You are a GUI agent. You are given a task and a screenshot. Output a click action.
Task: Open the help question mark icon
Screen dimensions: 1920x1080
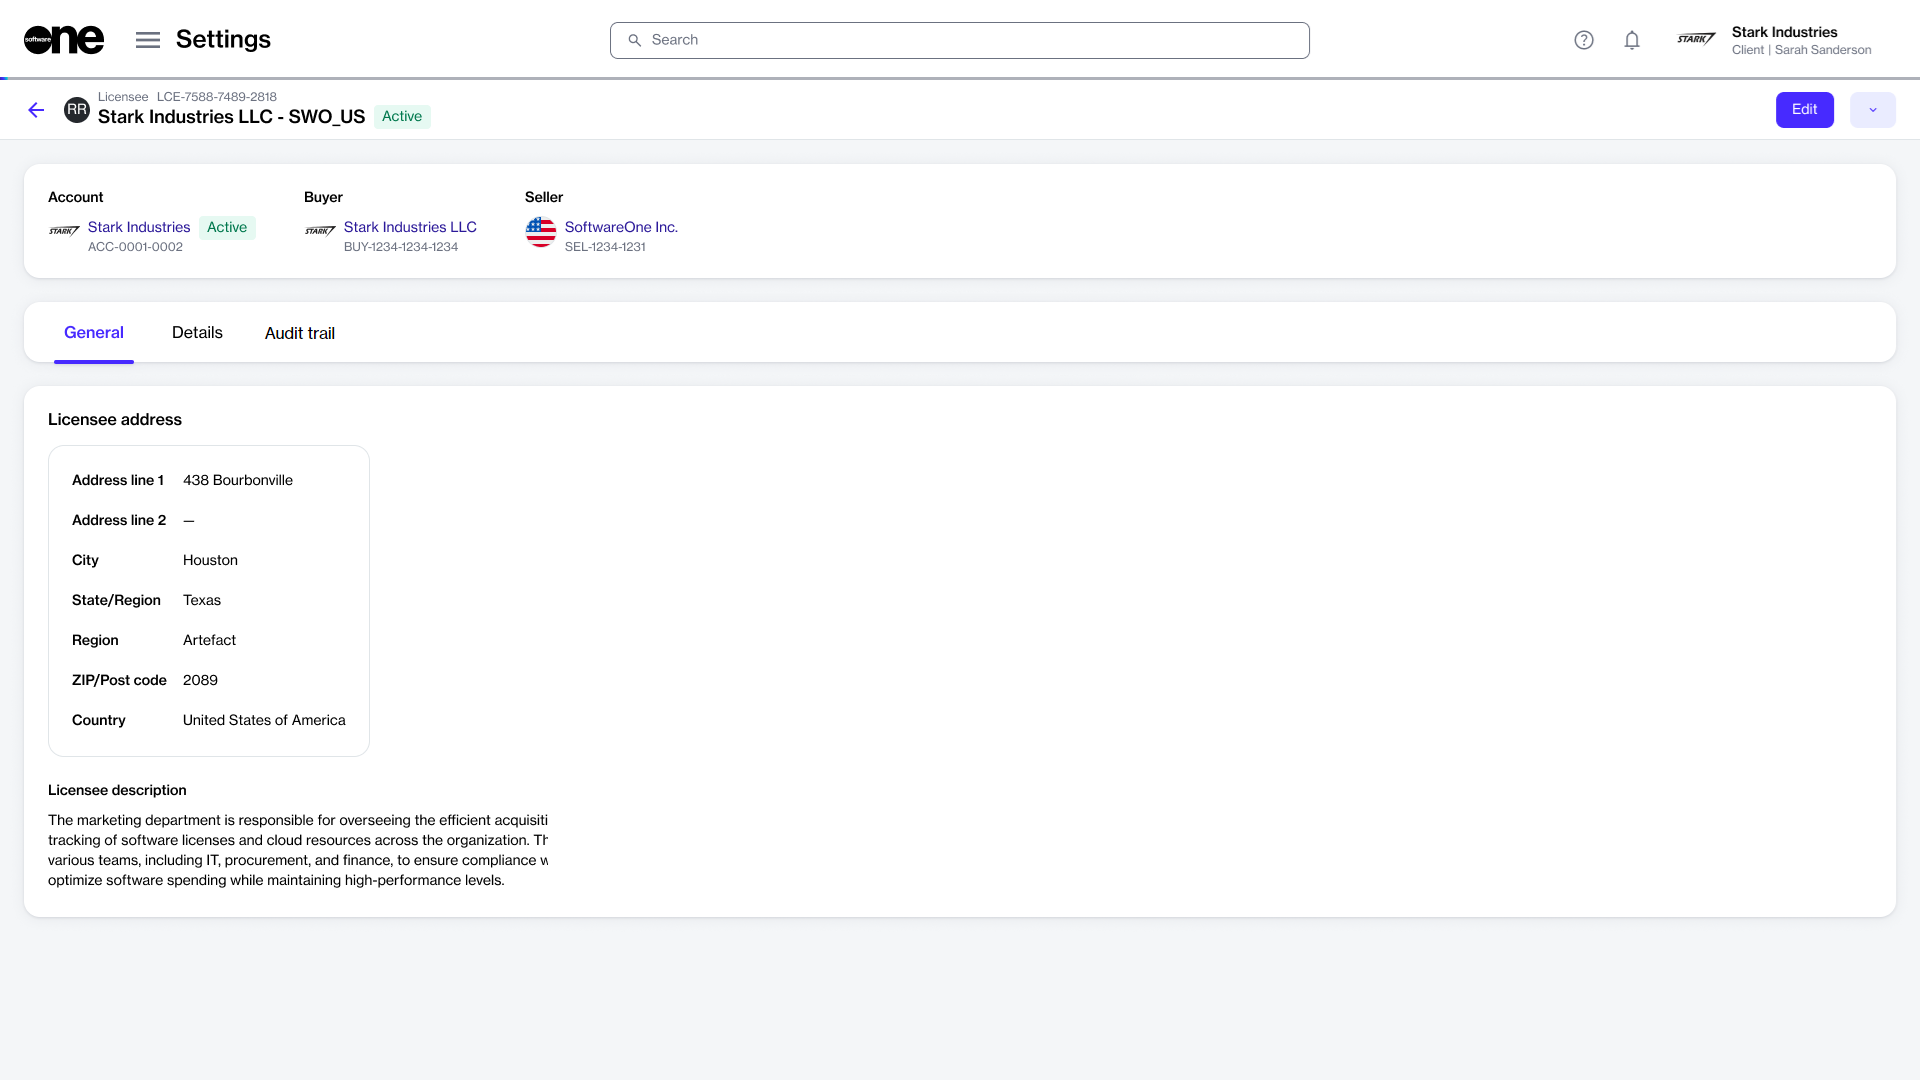point(1583,40)
